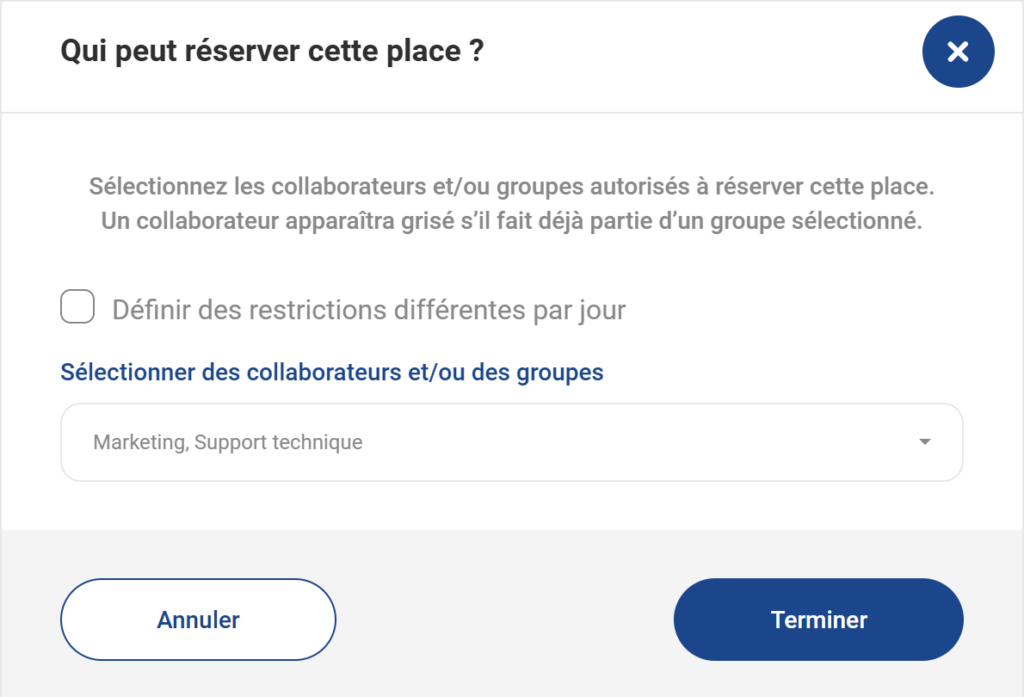Select the text Marketing in the field
The height and width of the screenshot is (697, 1024).
pos(125,440)
